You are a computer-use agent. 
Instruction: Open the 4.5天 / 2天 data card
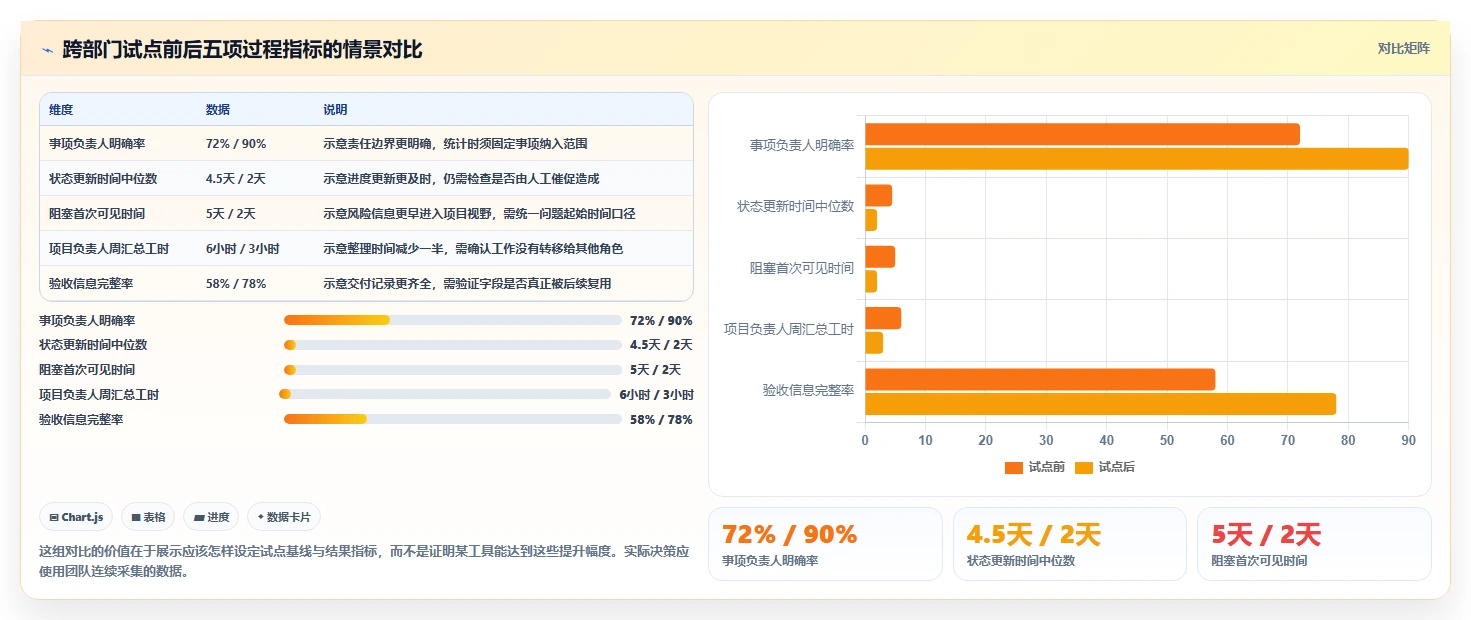[x=1070, y=544]
